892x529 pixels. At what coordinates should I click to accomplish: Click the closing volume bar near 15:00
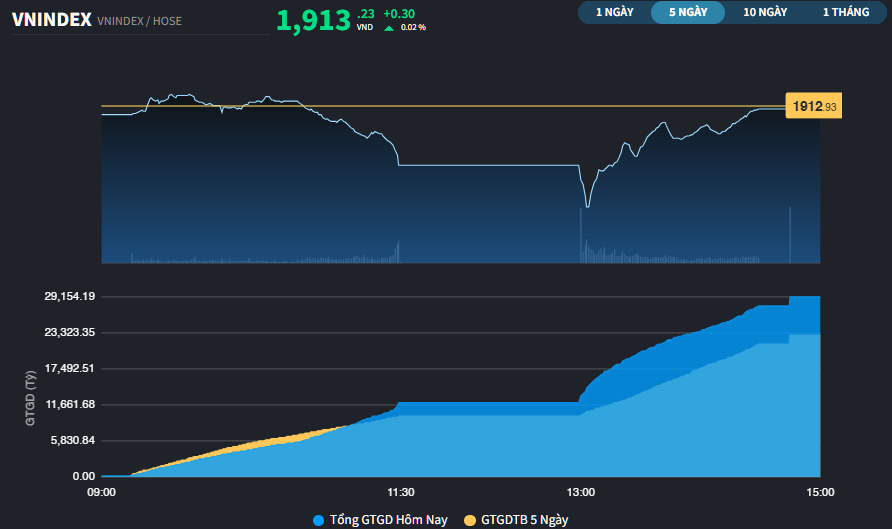(790, 235)
